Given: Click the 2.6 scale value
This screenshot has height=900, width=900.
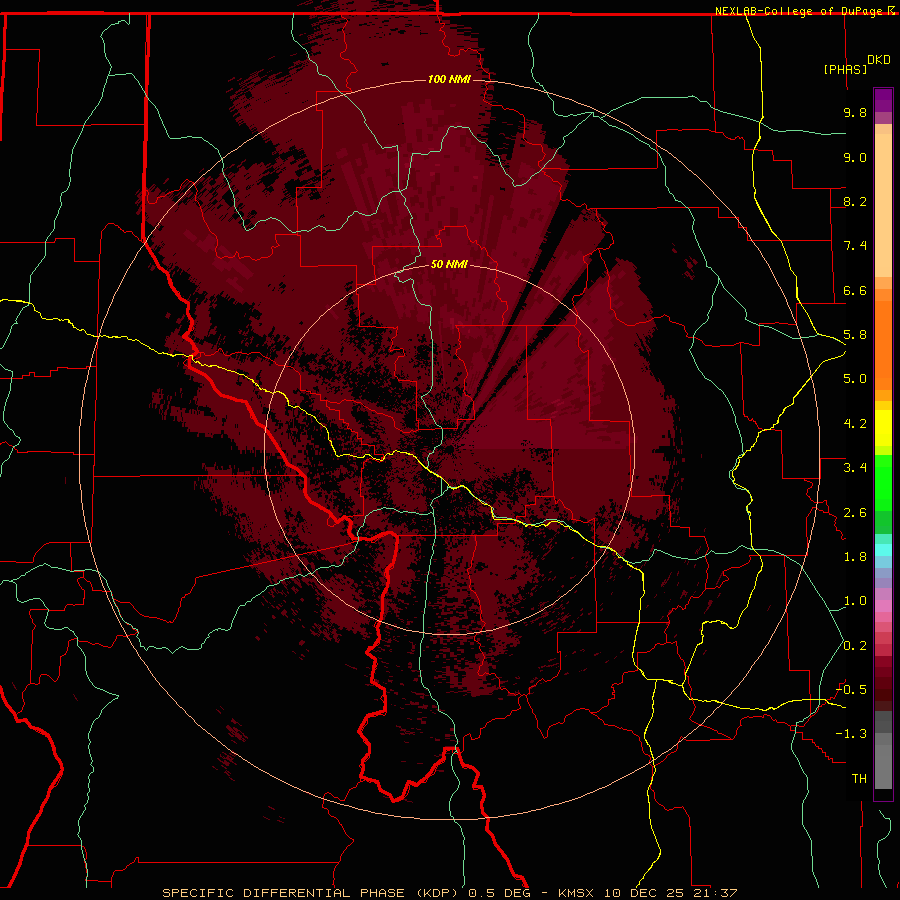Looking at the screenshot, I should [x=855, y=513].
